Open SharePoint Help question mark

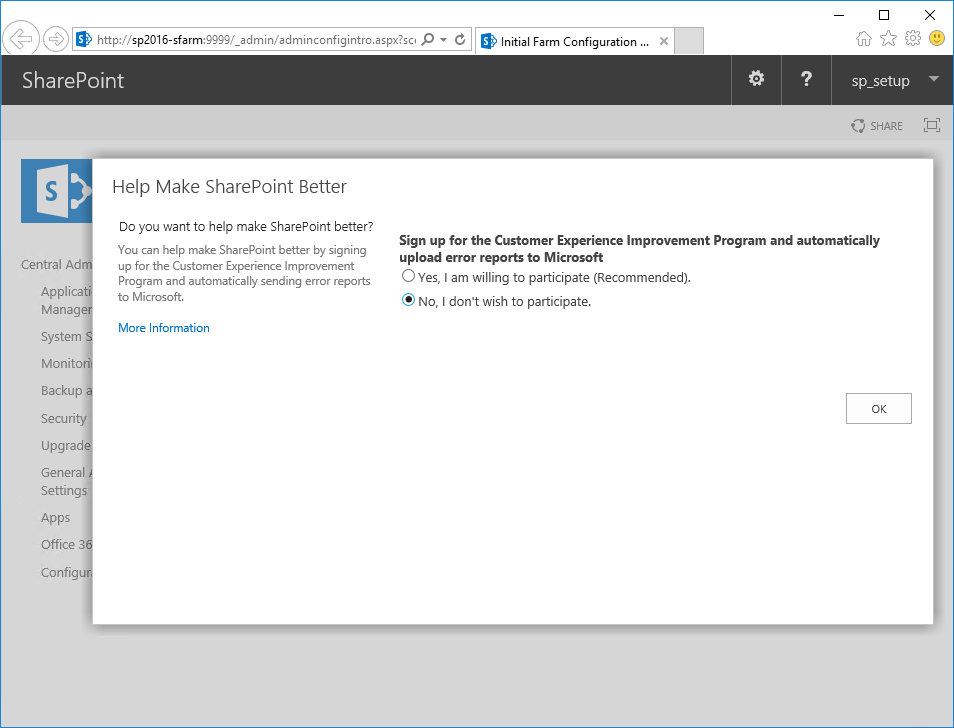click(x=806, y=79)
